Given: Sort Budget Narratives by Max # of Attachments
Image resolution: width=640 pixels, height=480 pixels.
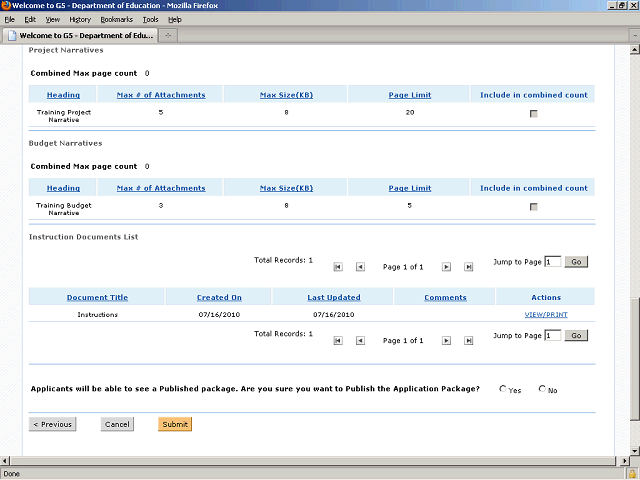Looking at the screenshot, I should pos(161,188).
